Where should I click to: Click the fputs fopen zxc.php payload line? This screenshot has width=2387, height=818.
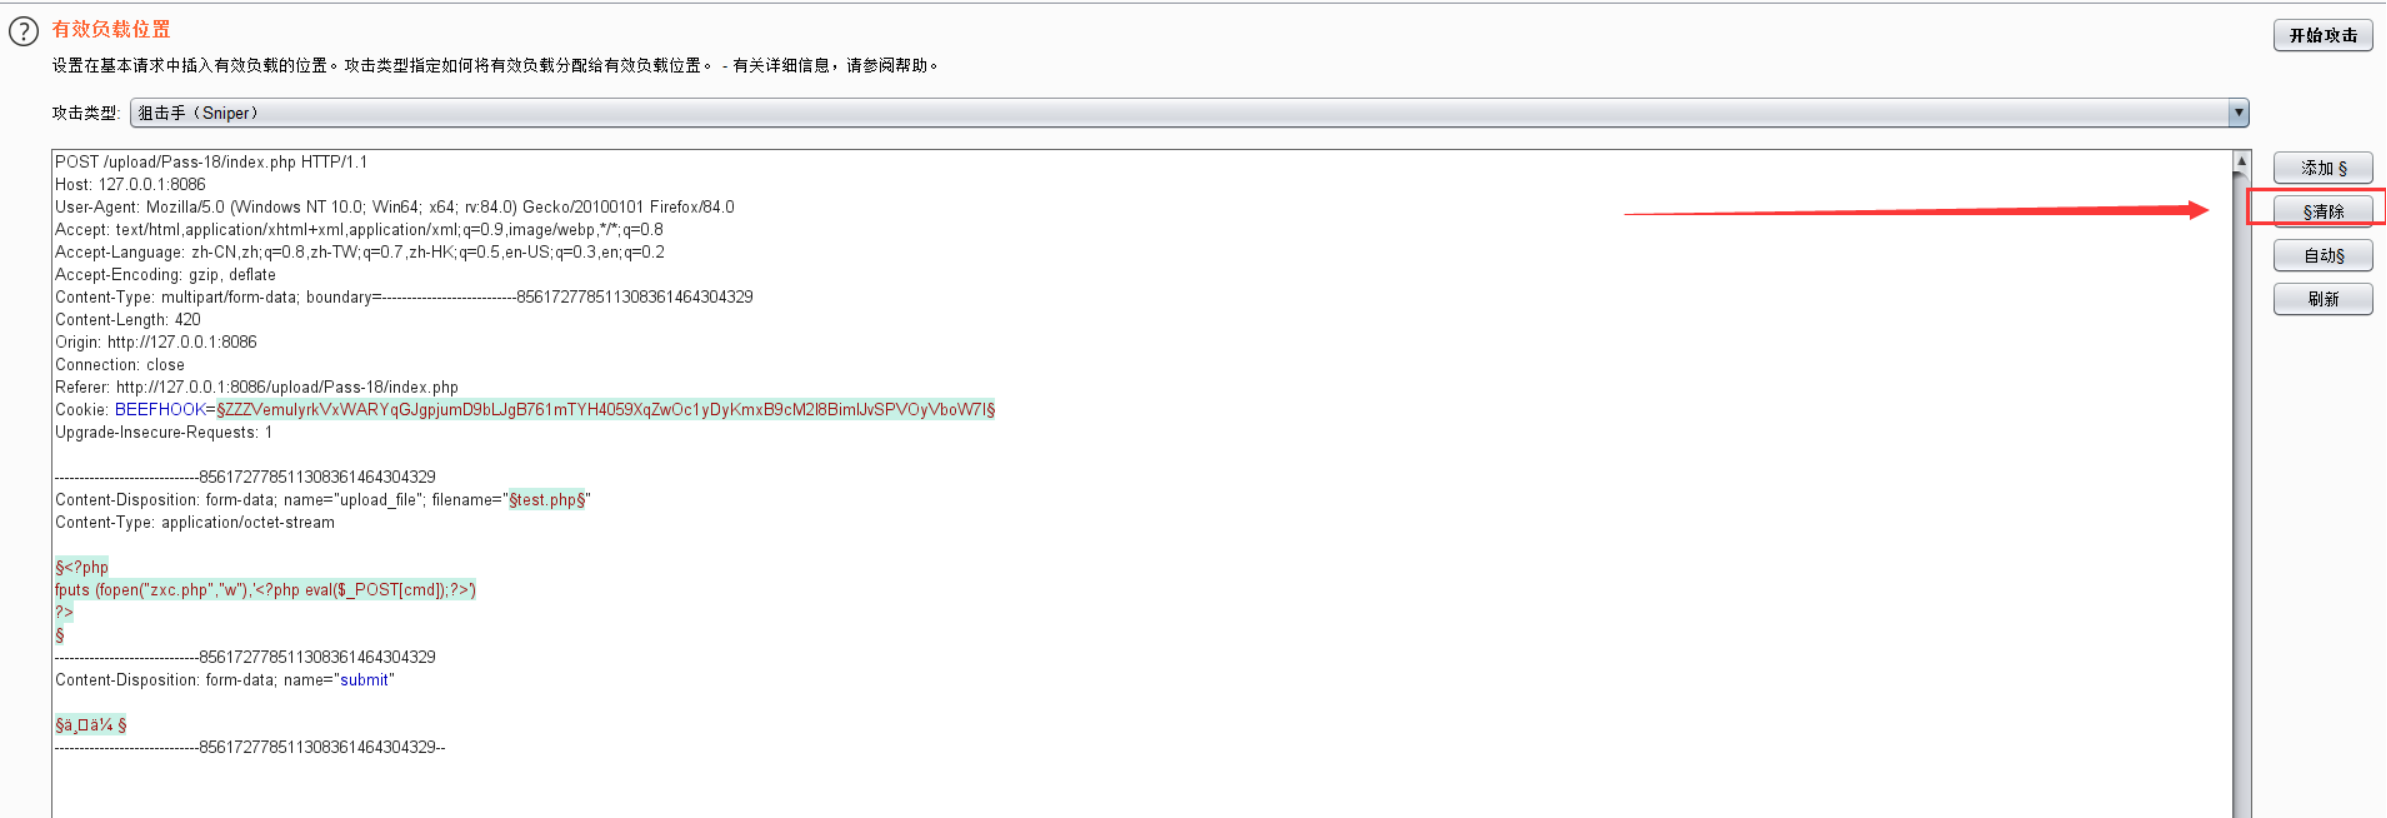[x=265, y=589]
